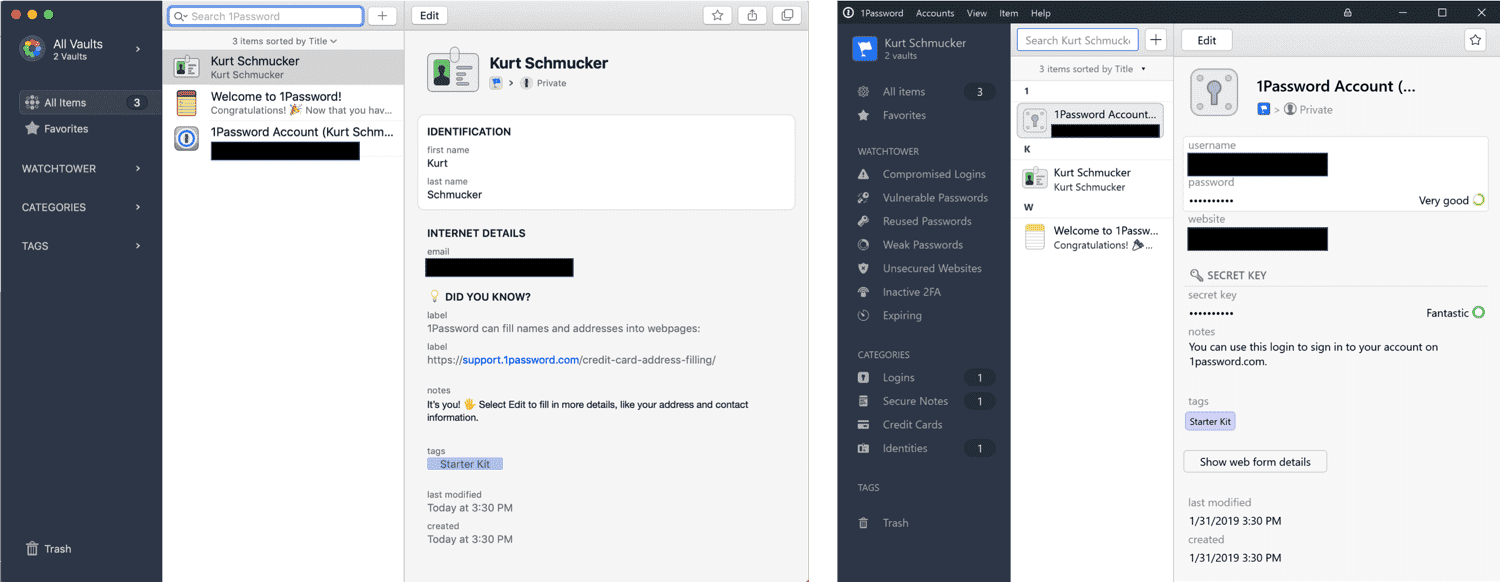Click the Very good password strength indicator
This screenshot has width=1500, height=582.
[1451, 201]
